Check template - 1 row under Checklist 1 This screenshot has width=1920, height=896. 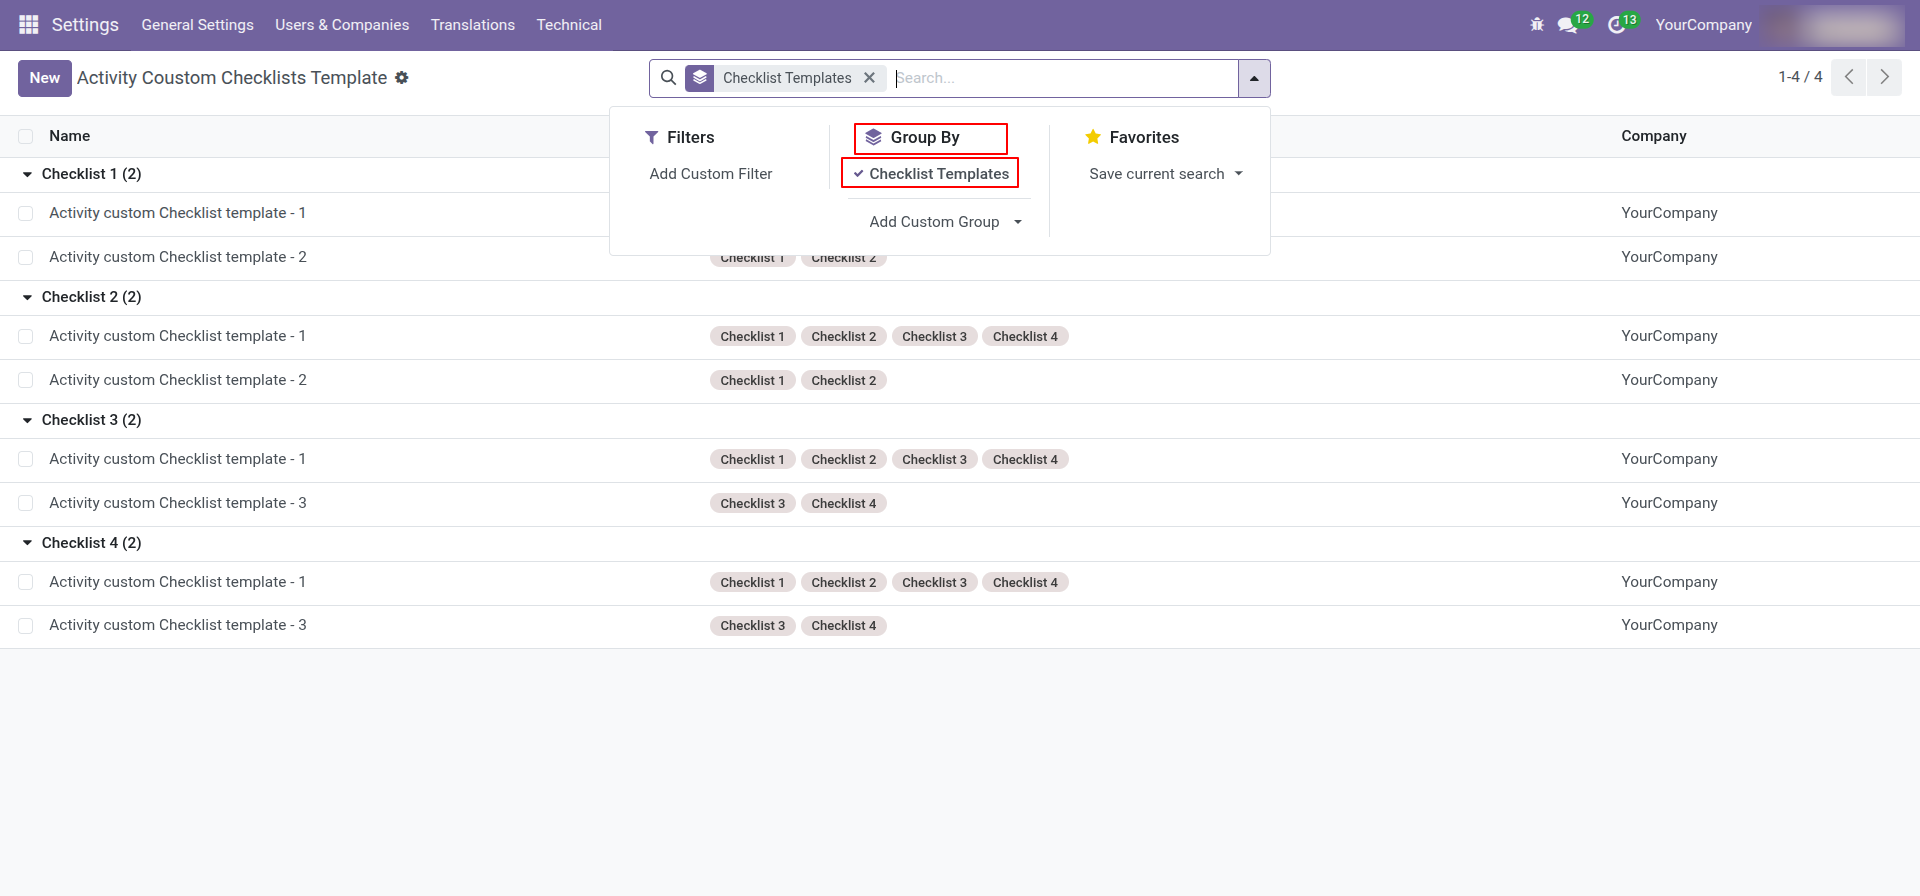click(26, 213)
